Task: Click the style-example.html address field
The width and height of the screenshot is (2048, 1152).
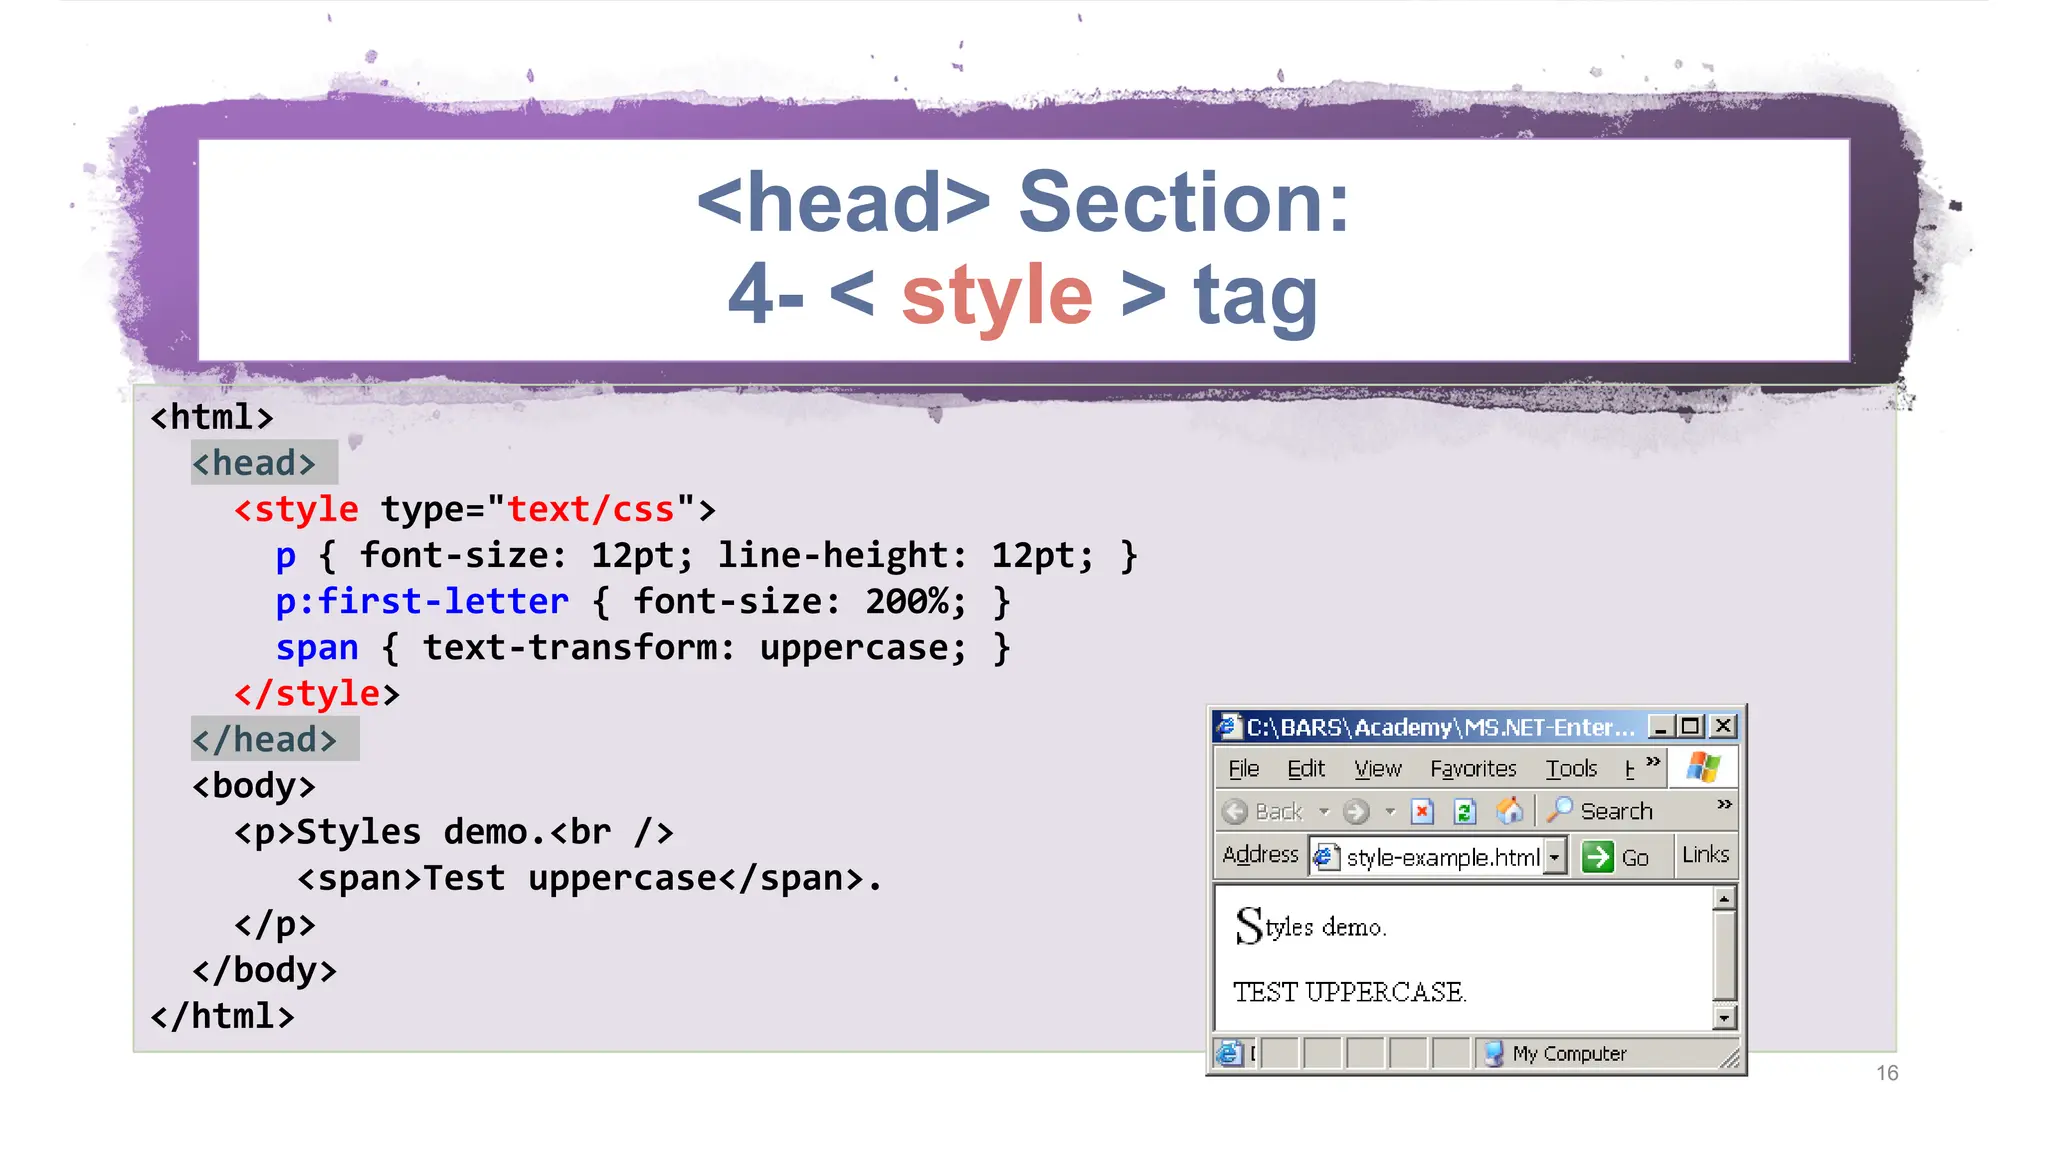Action: (x=1442, y=857)
